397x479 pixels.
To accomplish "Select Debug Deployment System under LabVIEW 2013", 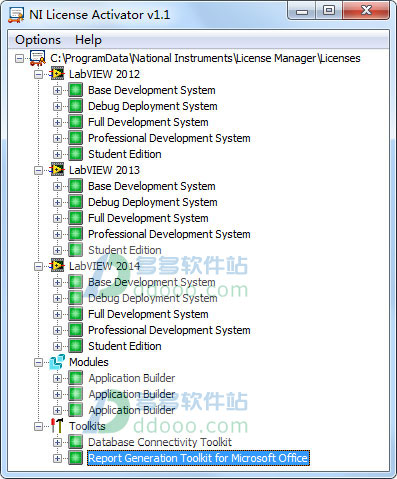I will (x=153, y=202).
